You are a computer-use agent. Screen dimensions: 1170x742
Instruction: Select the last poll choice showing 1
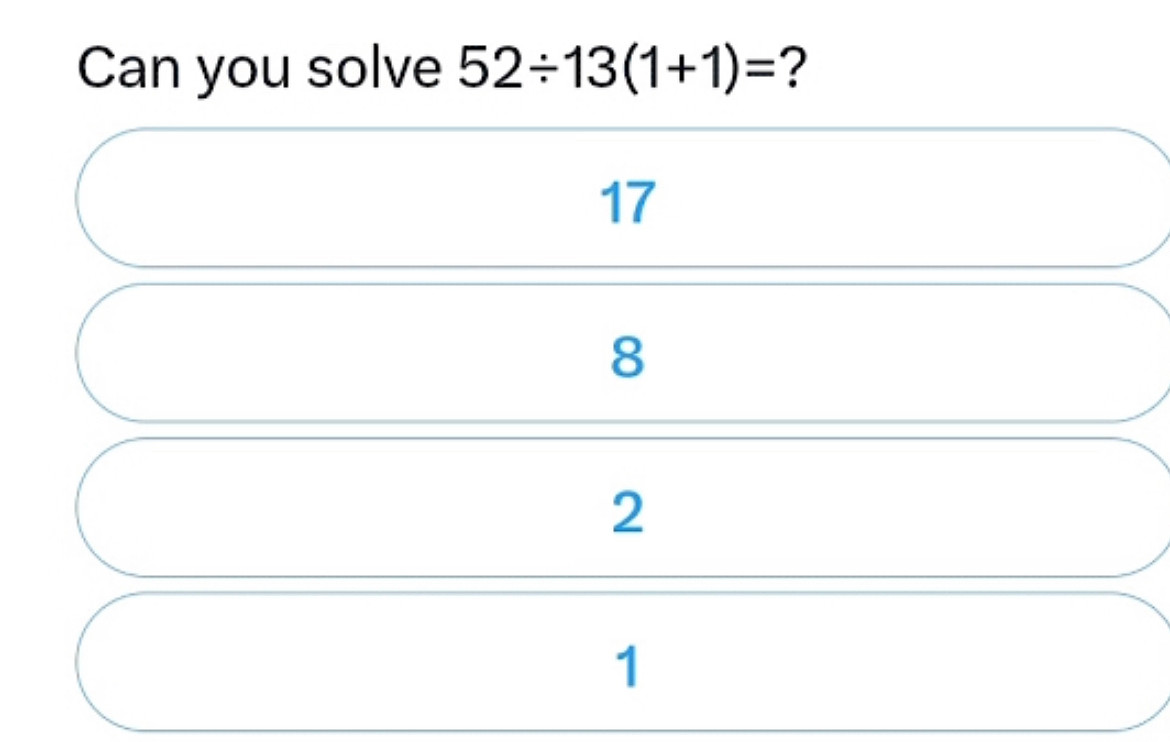tap(625, 662)
